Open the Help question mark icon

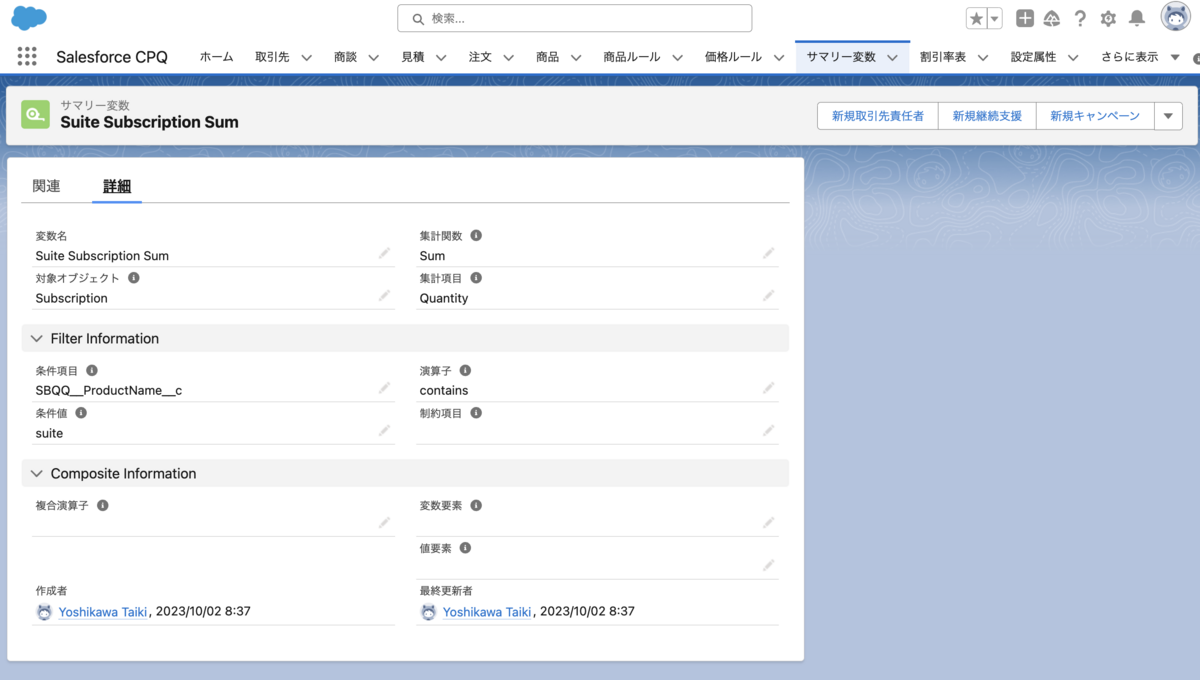point(1081,18)
